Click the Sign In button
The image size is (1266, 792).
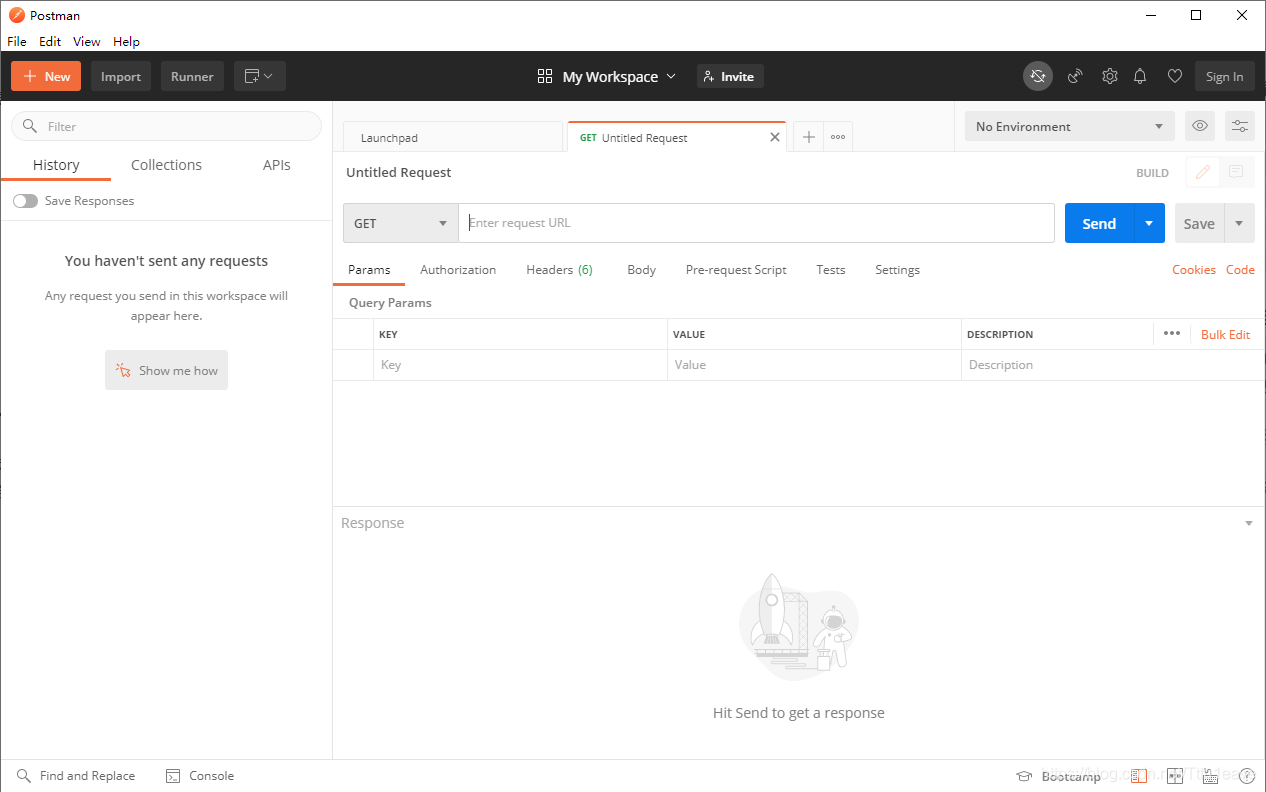coord(1224,76)
